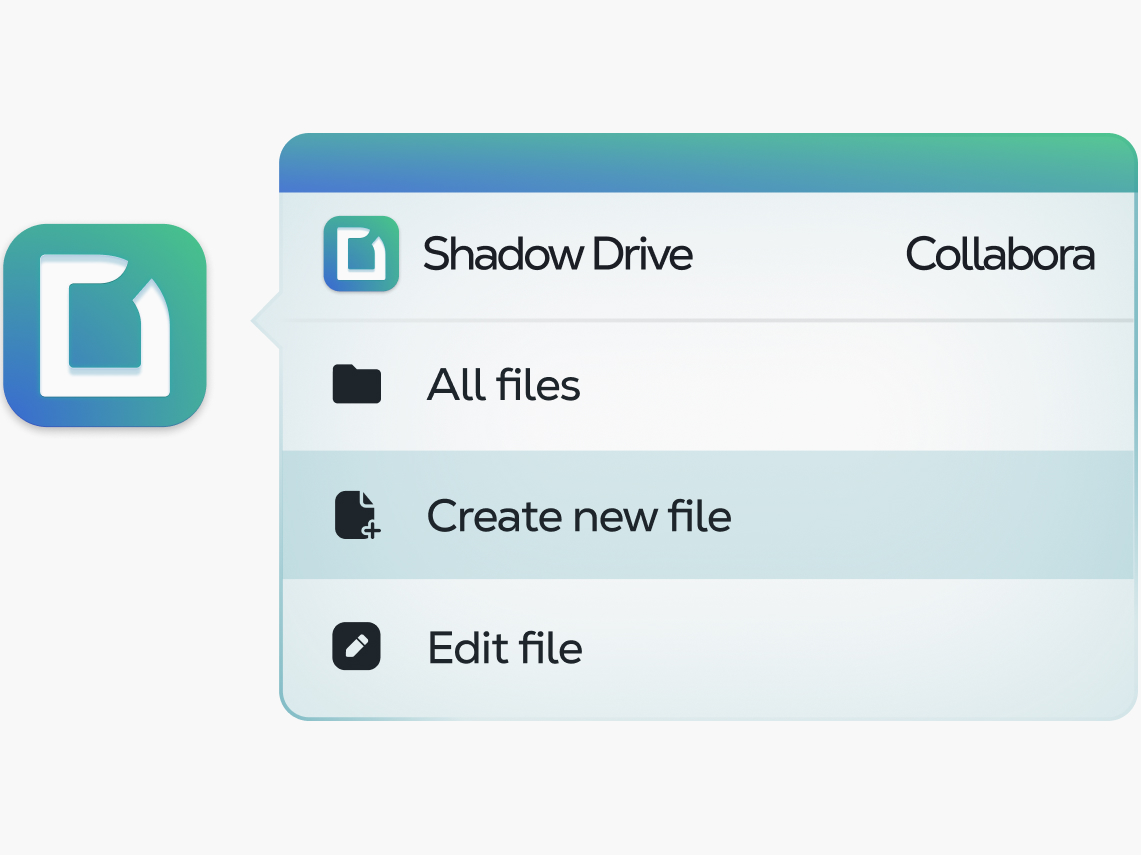
Task: Click the divider line under Shadow Drive header
Action: [x=708, y=320]
